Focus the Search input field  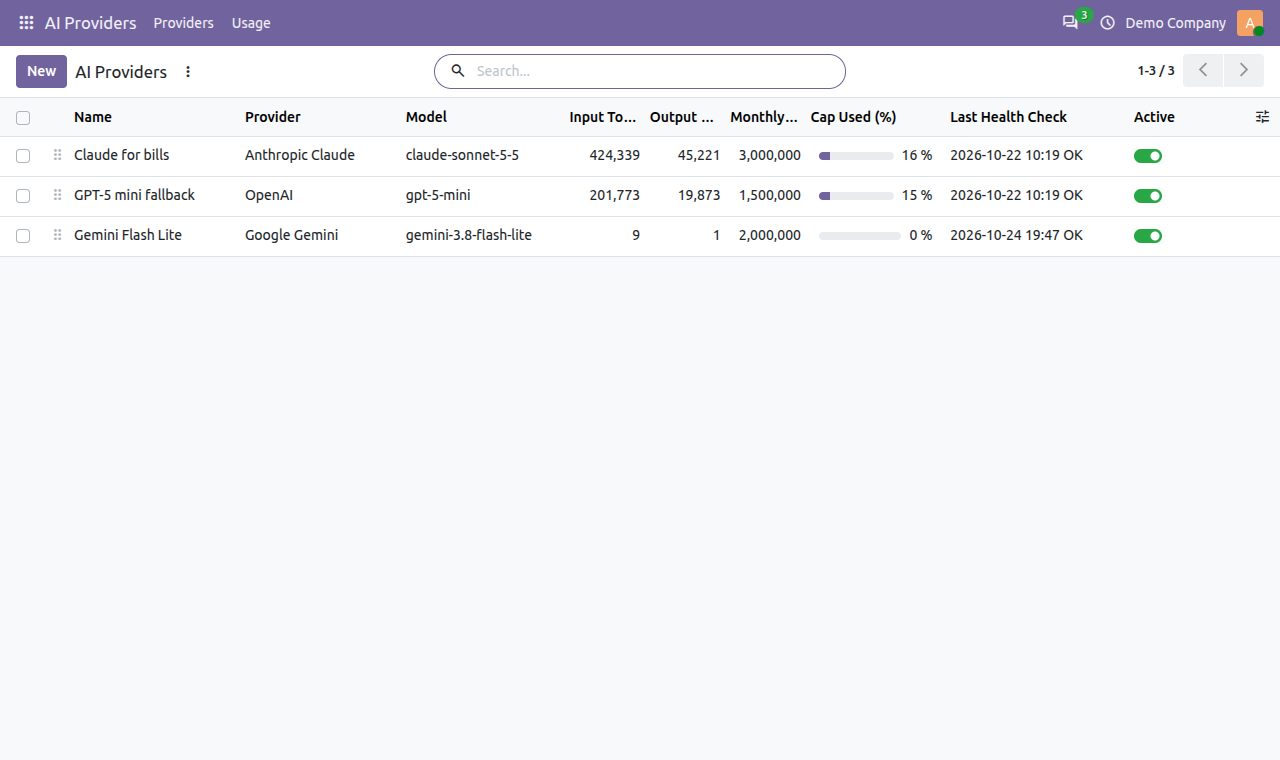point(655,71)
